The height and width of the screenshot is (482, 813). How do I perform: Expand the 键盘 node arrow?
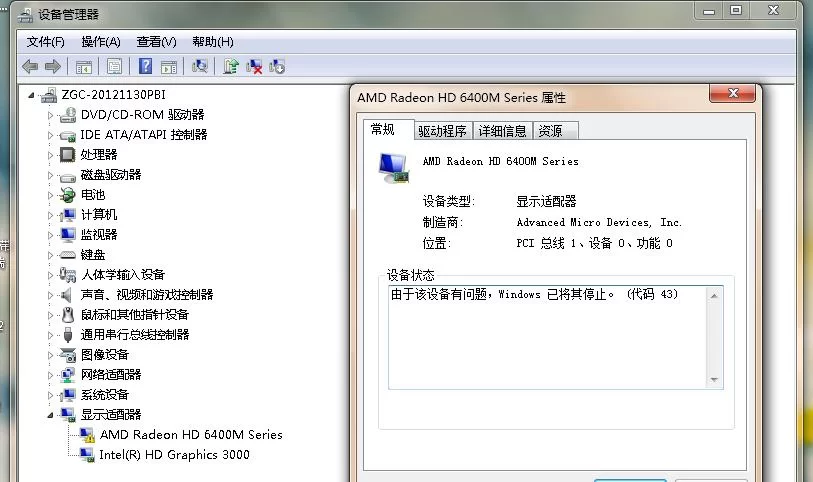(50, 255)
